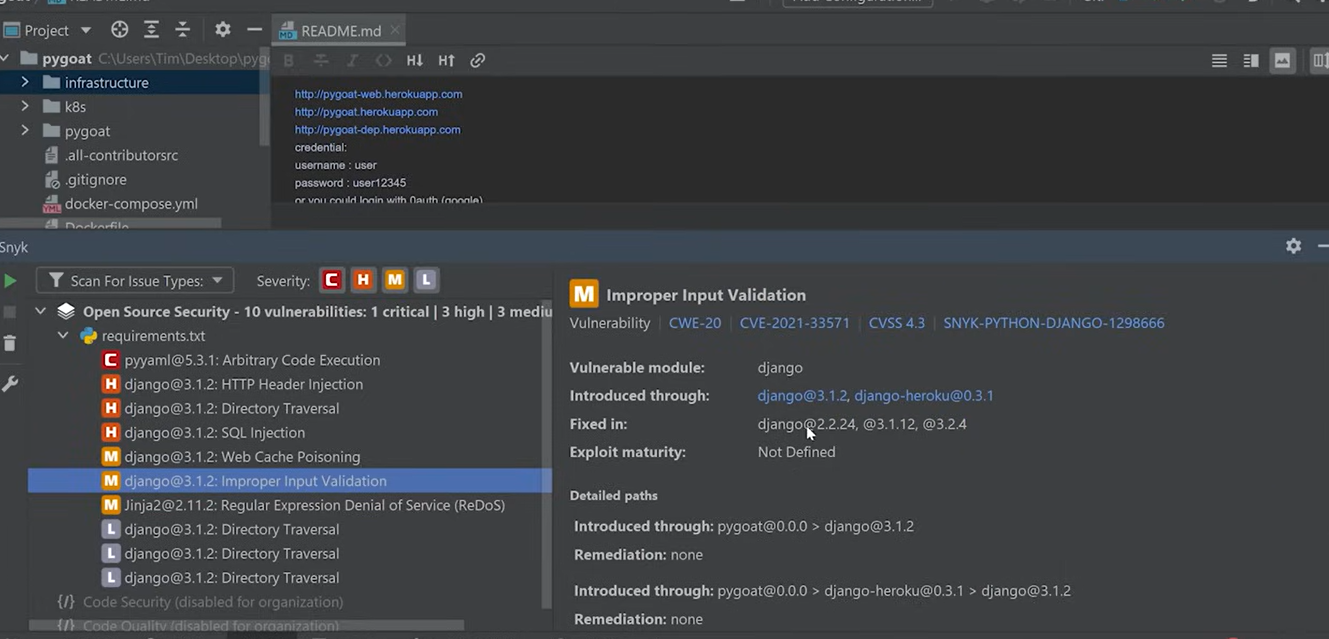Run the Snyk scan with green play icon
Screen dimensions: 1329x639
(10, 281)
